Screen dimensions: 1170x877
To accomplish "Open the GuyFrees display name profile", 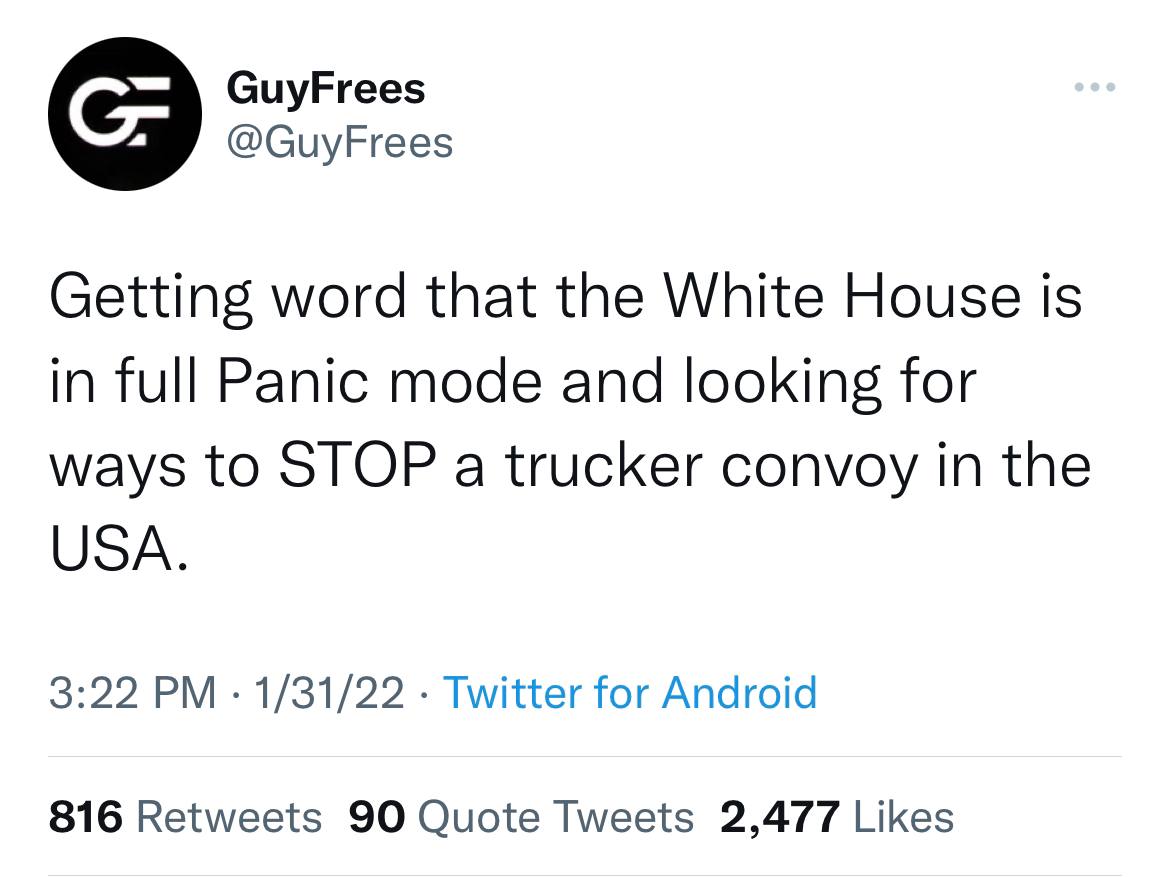I will [x=325, y=90].
